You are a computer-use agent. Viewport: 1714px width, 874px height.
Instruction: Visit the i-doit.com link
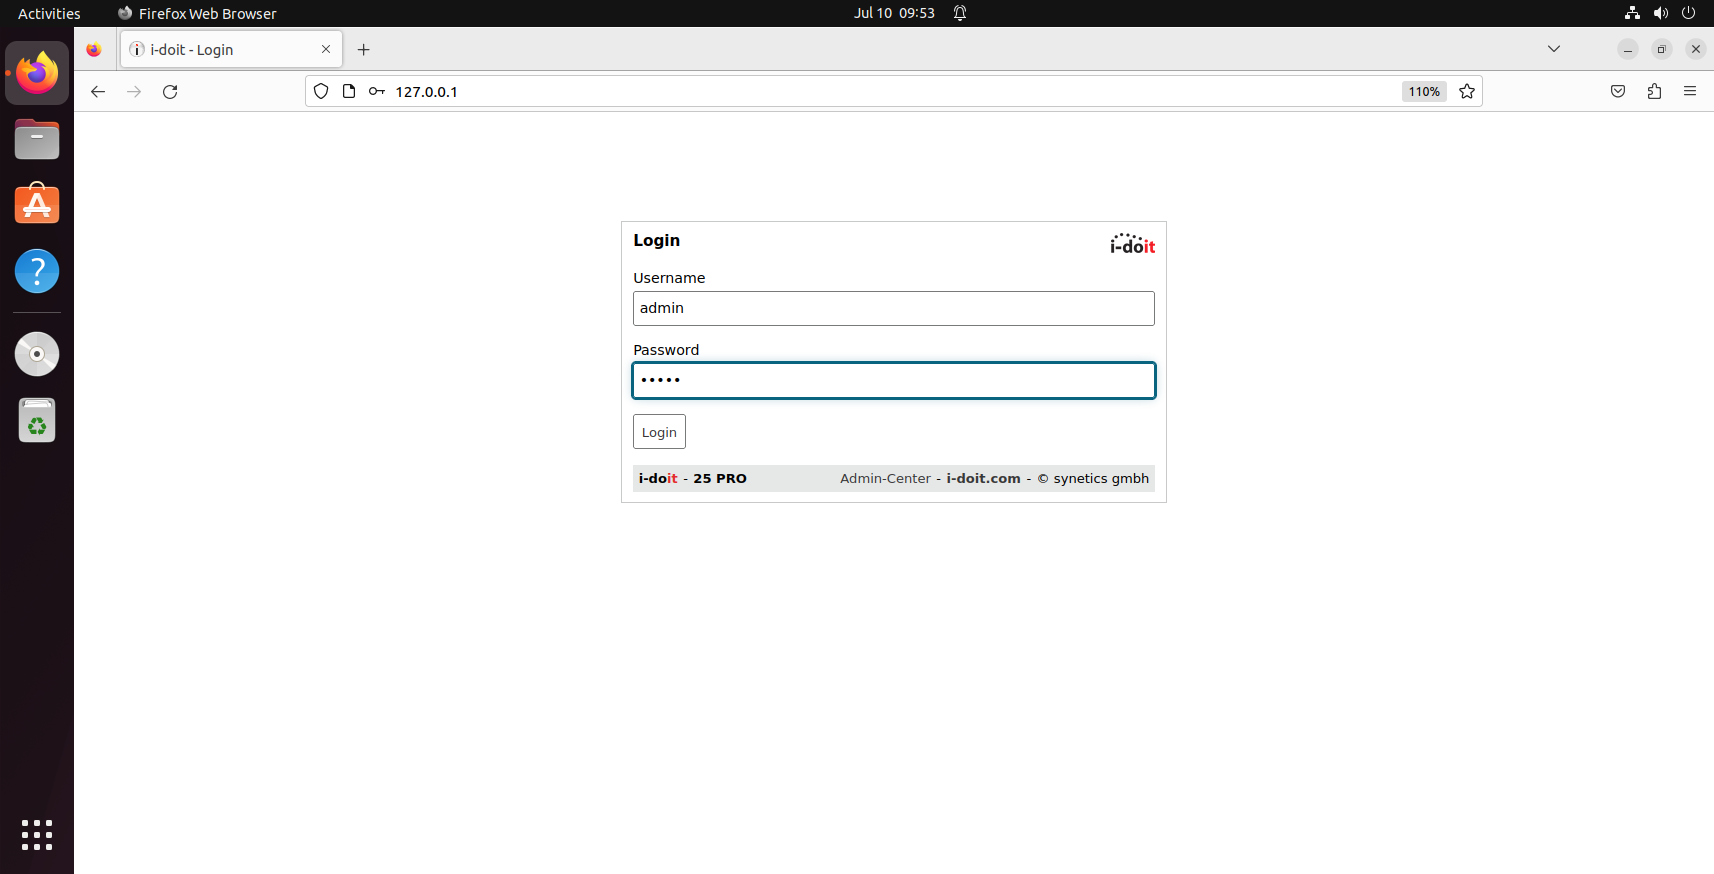coord(983,478)
